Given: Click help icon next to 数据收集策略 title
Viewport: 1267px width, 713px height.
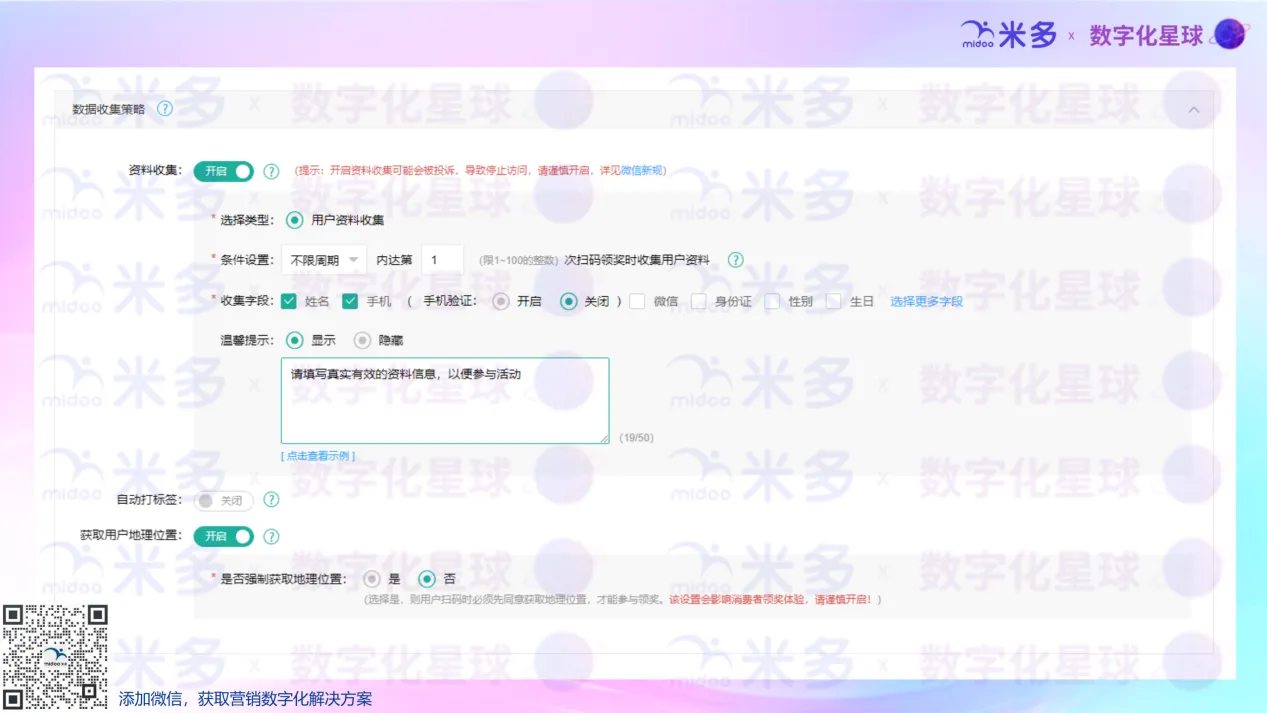Looking at the screenshot, I should click(165, 109).
